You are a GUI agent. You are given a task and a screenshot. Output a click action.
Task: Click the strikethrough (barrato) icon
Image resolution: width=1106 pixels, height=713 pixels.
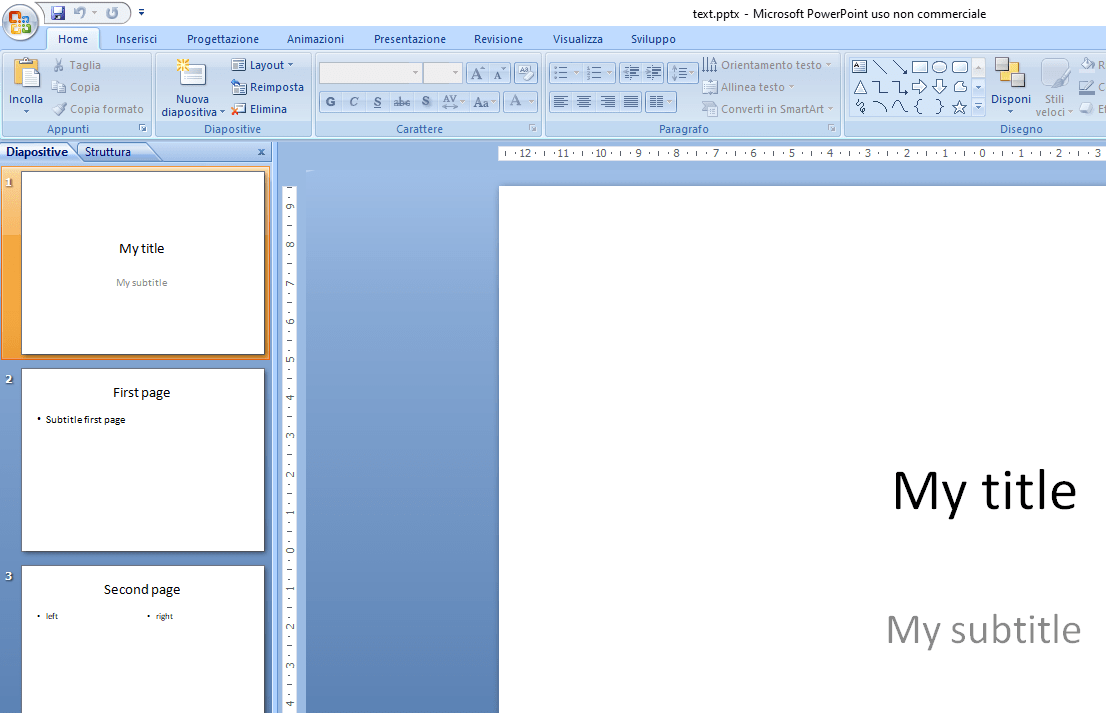(401, 101)
